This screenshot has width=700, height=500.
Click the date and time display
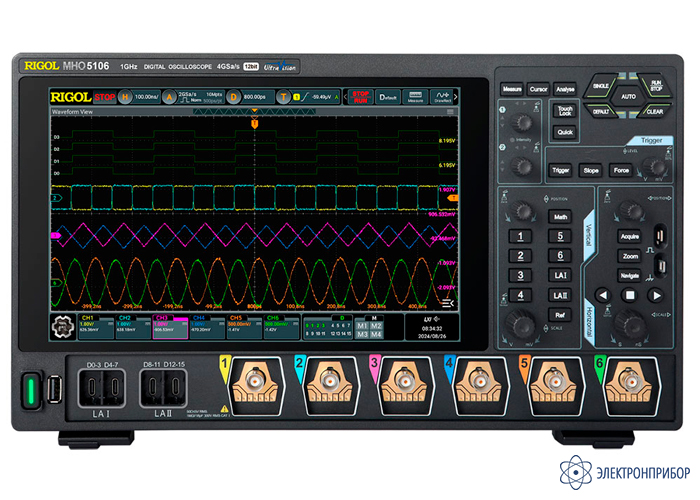pyautogui.click(x=432, y=332)
